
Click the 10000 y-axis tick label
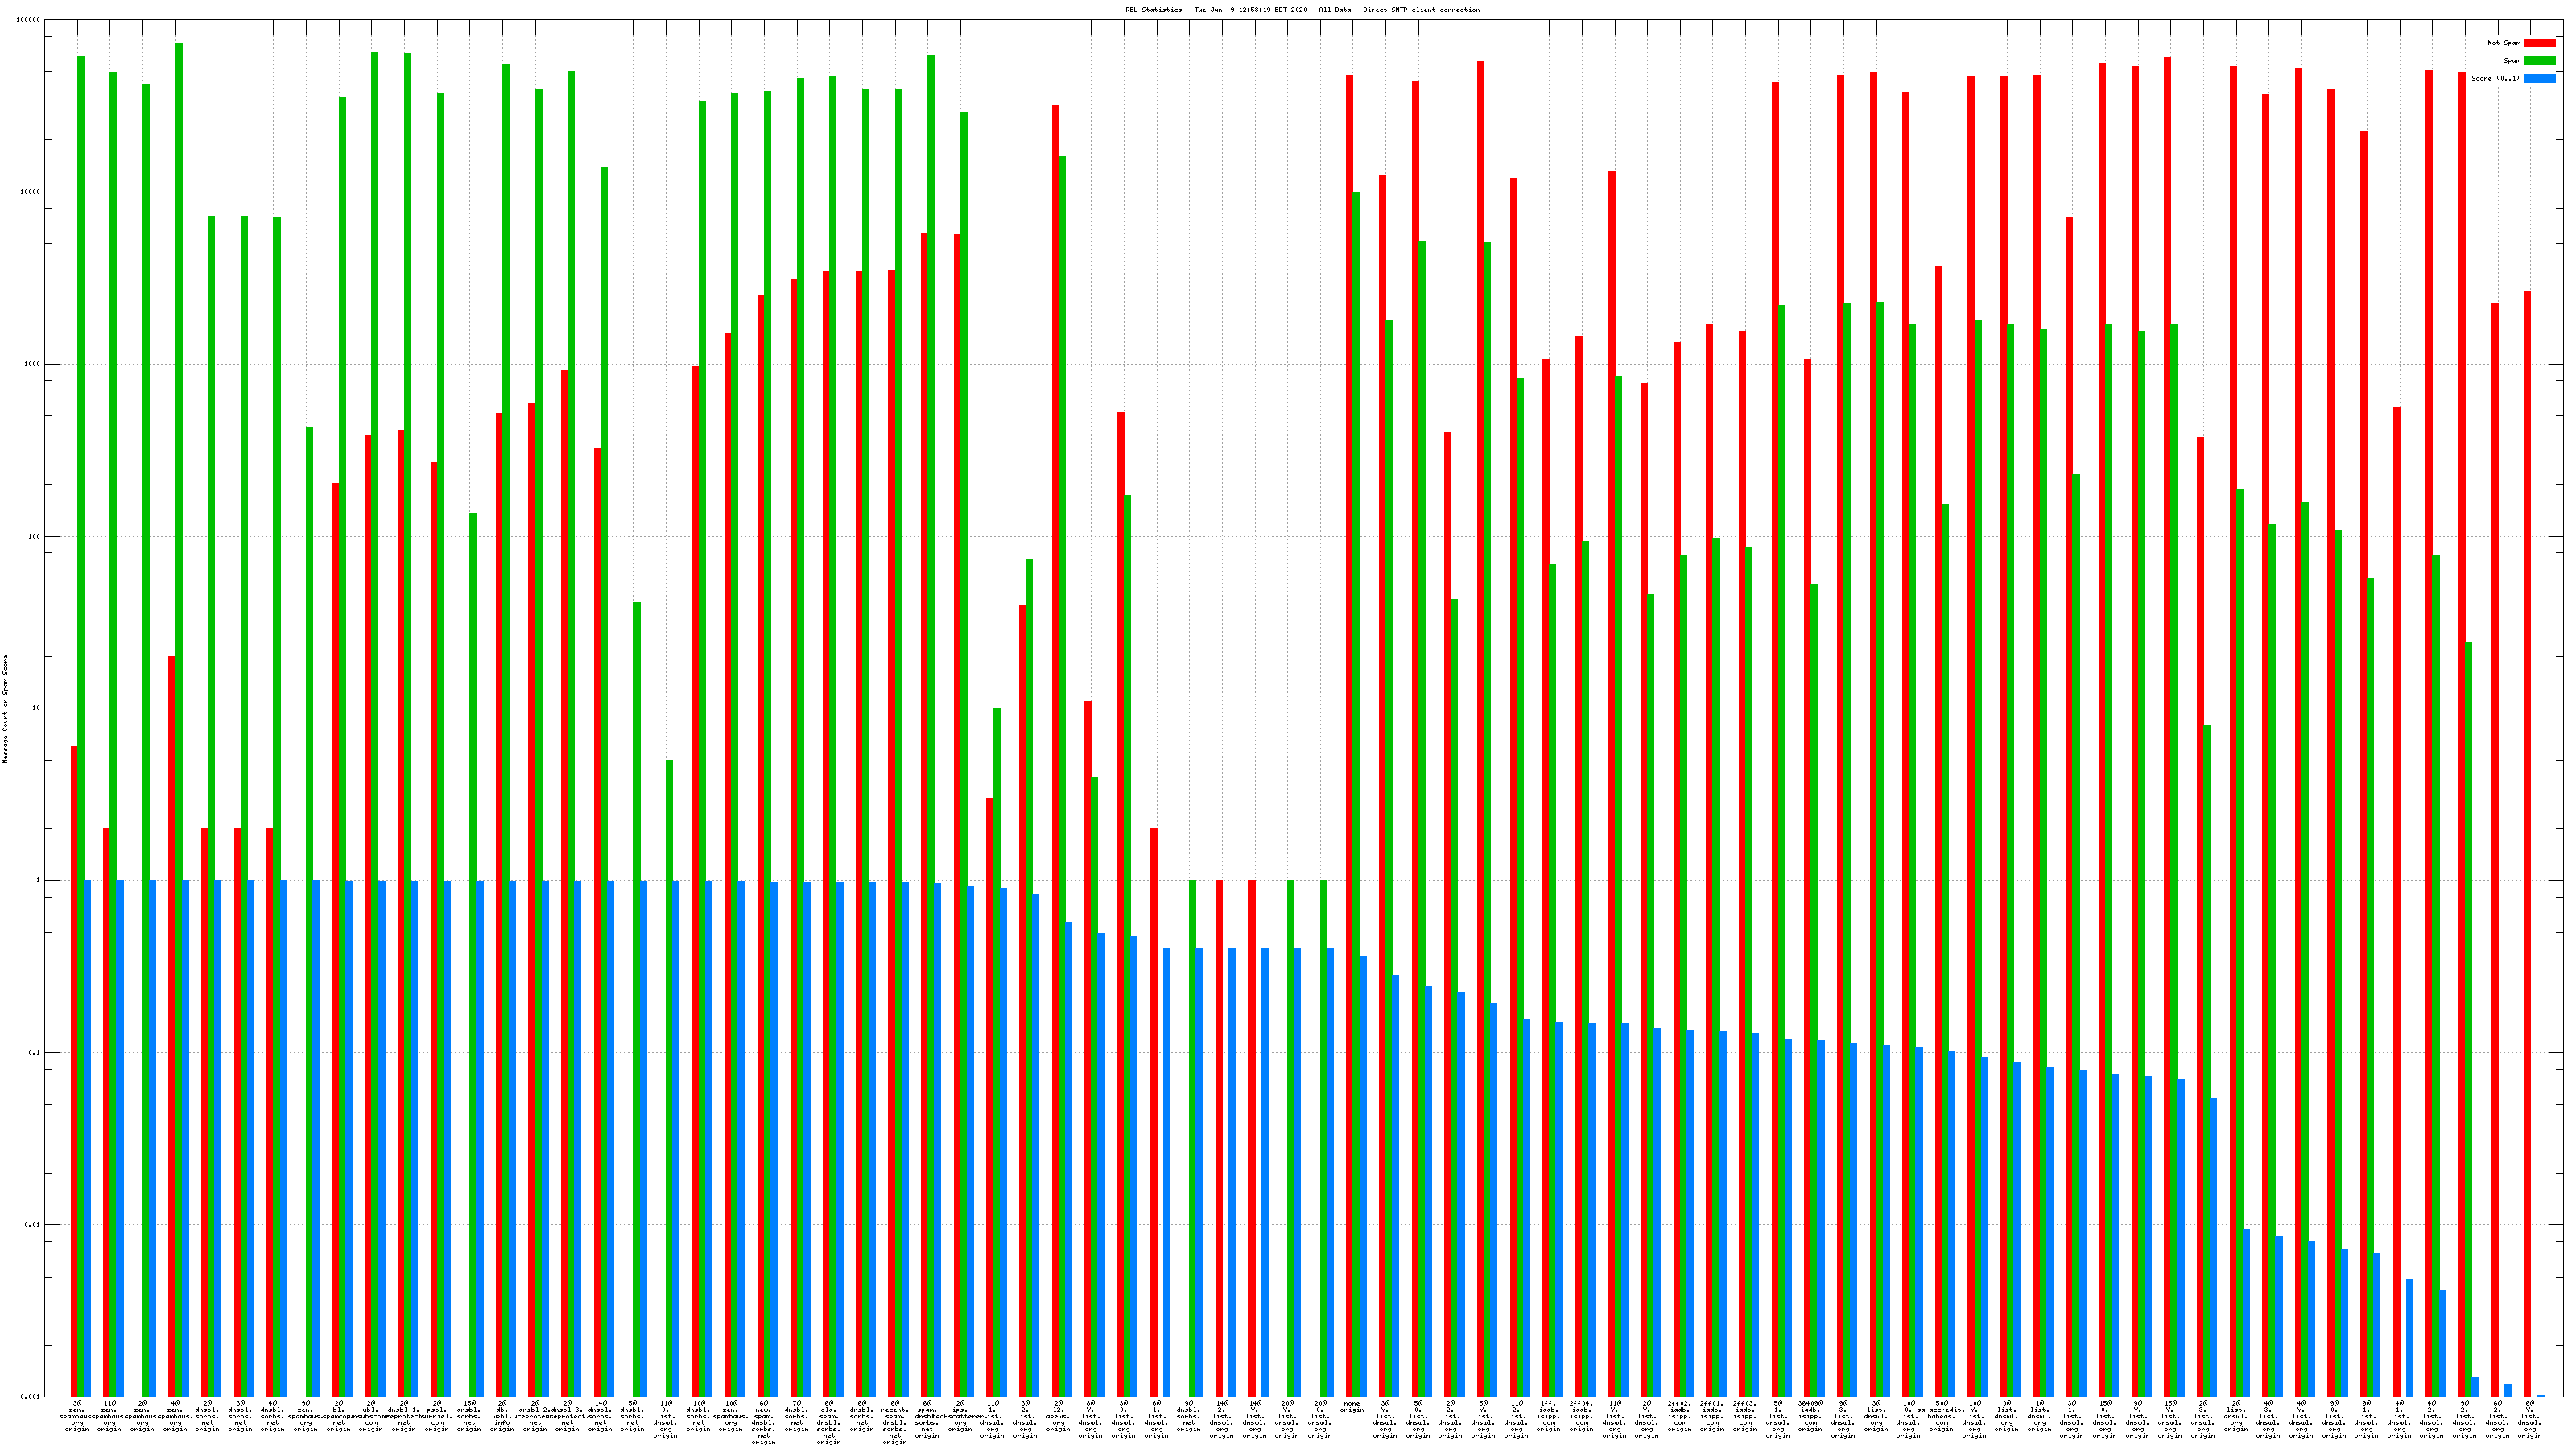[x=31, y=192]
